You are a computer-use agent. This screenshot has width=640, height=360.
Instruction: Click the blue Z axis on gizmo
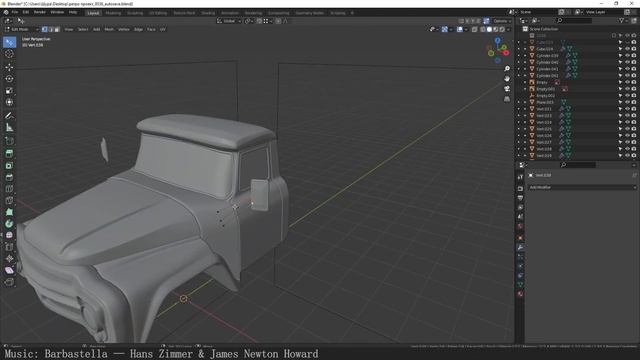[498, 40]
